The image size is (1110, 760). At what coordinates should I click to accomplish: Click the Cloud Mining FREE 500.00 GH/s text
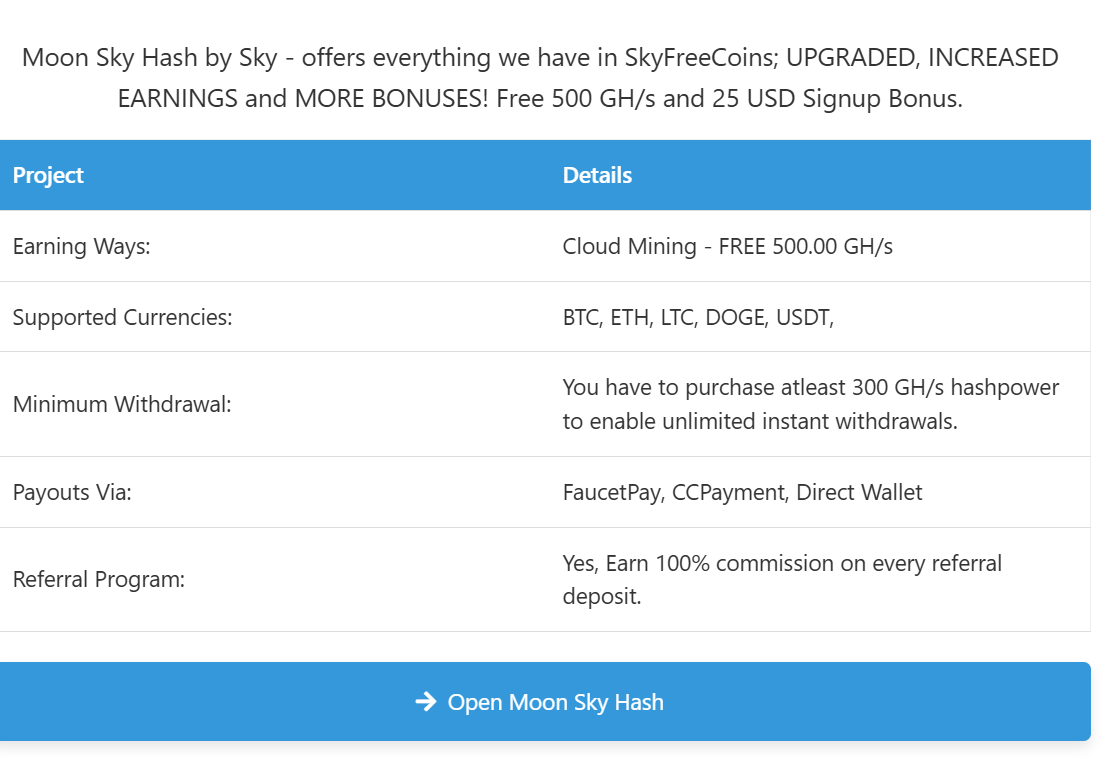(727, 246)
